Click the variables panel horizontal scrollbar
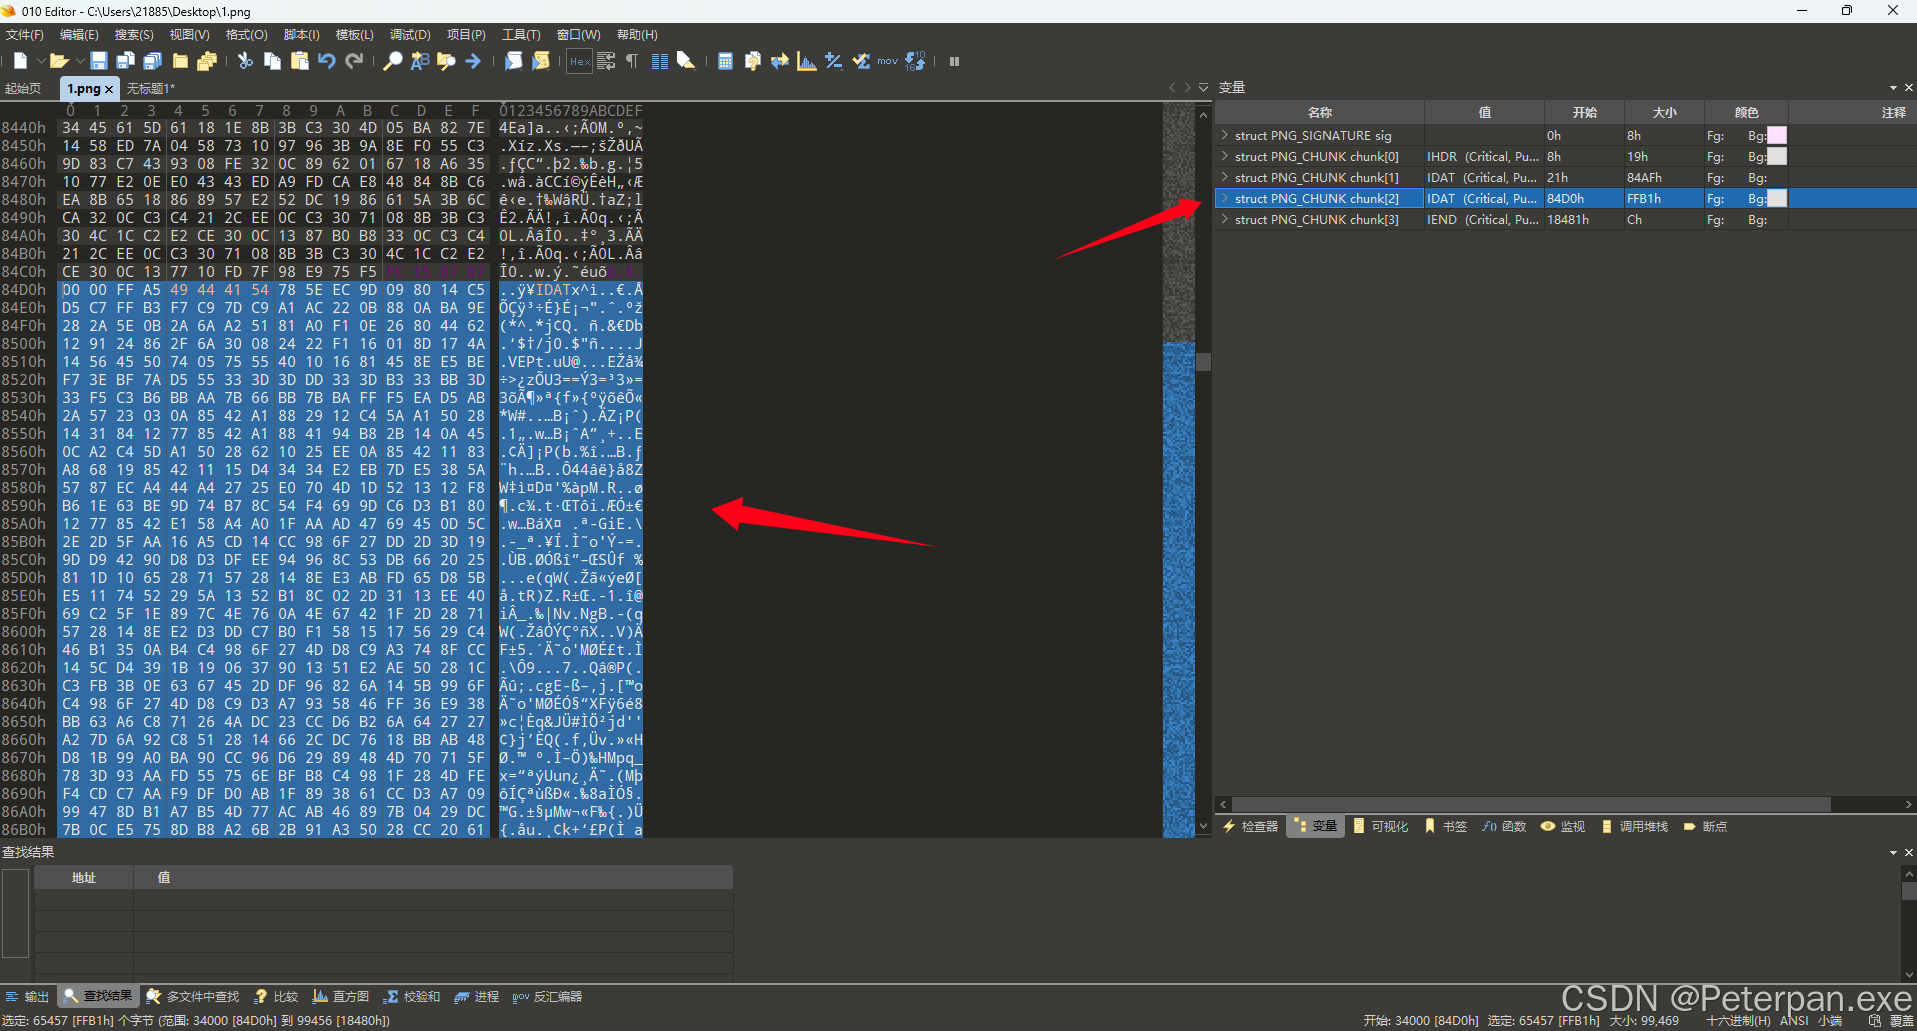The width and height of the screenshot is (1917, 1031). [x=1531, y=804]
